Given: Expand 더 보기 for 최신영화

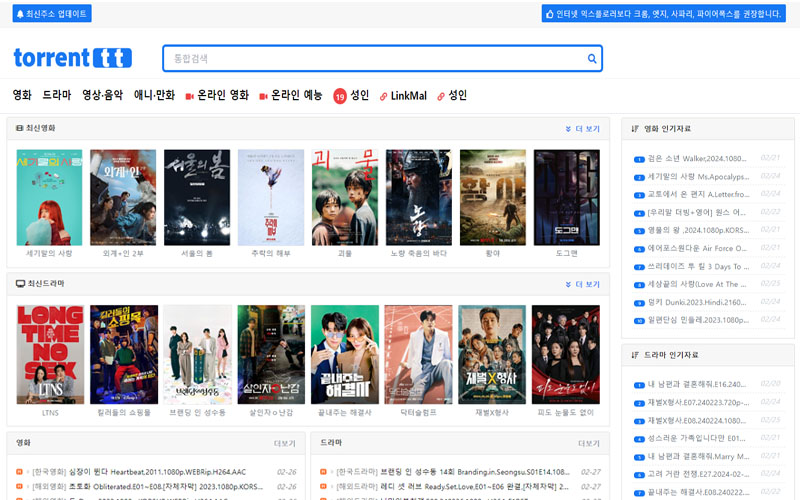Looking at the screenshot, I should (x=583, y=129).
